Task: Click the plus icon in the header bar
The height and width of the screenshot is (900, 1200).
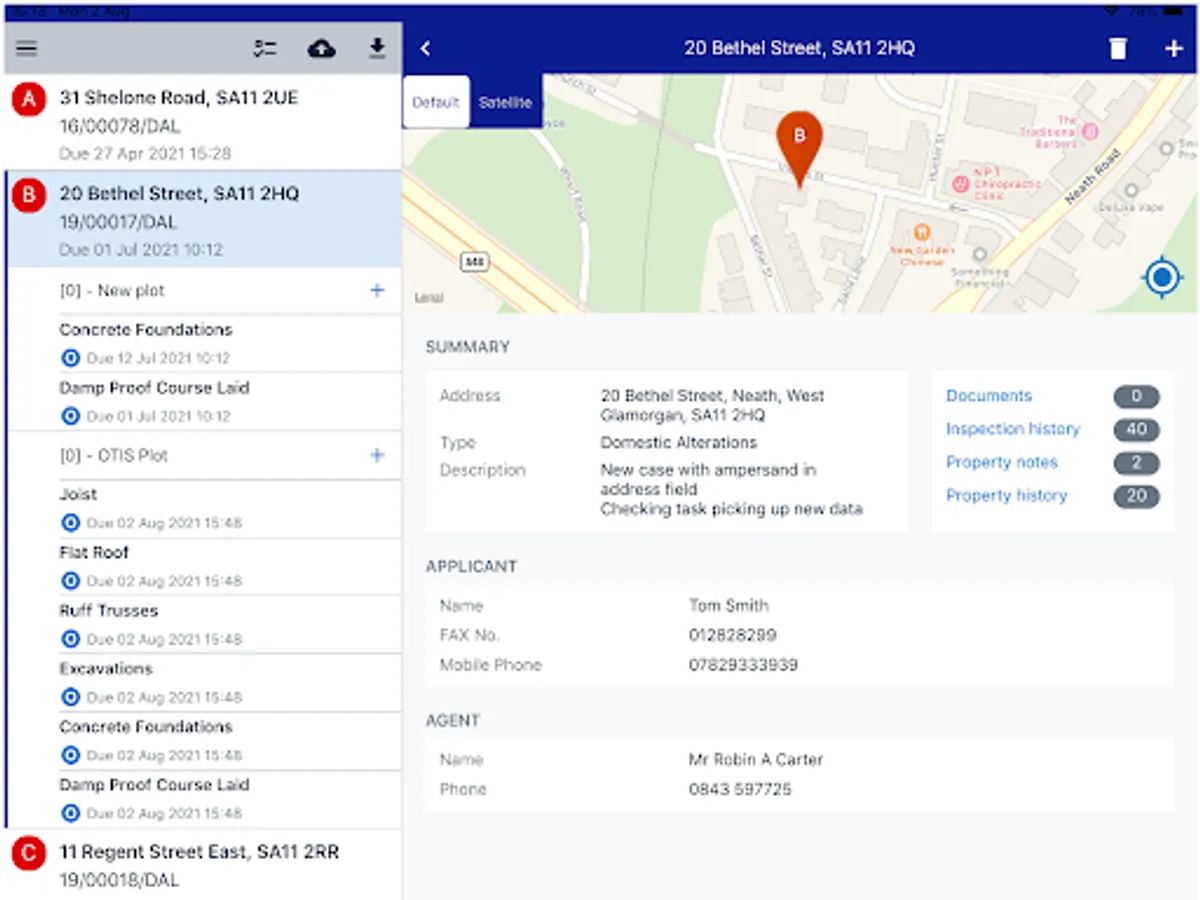Action: pyautogui.click(x=1174, y=49)
